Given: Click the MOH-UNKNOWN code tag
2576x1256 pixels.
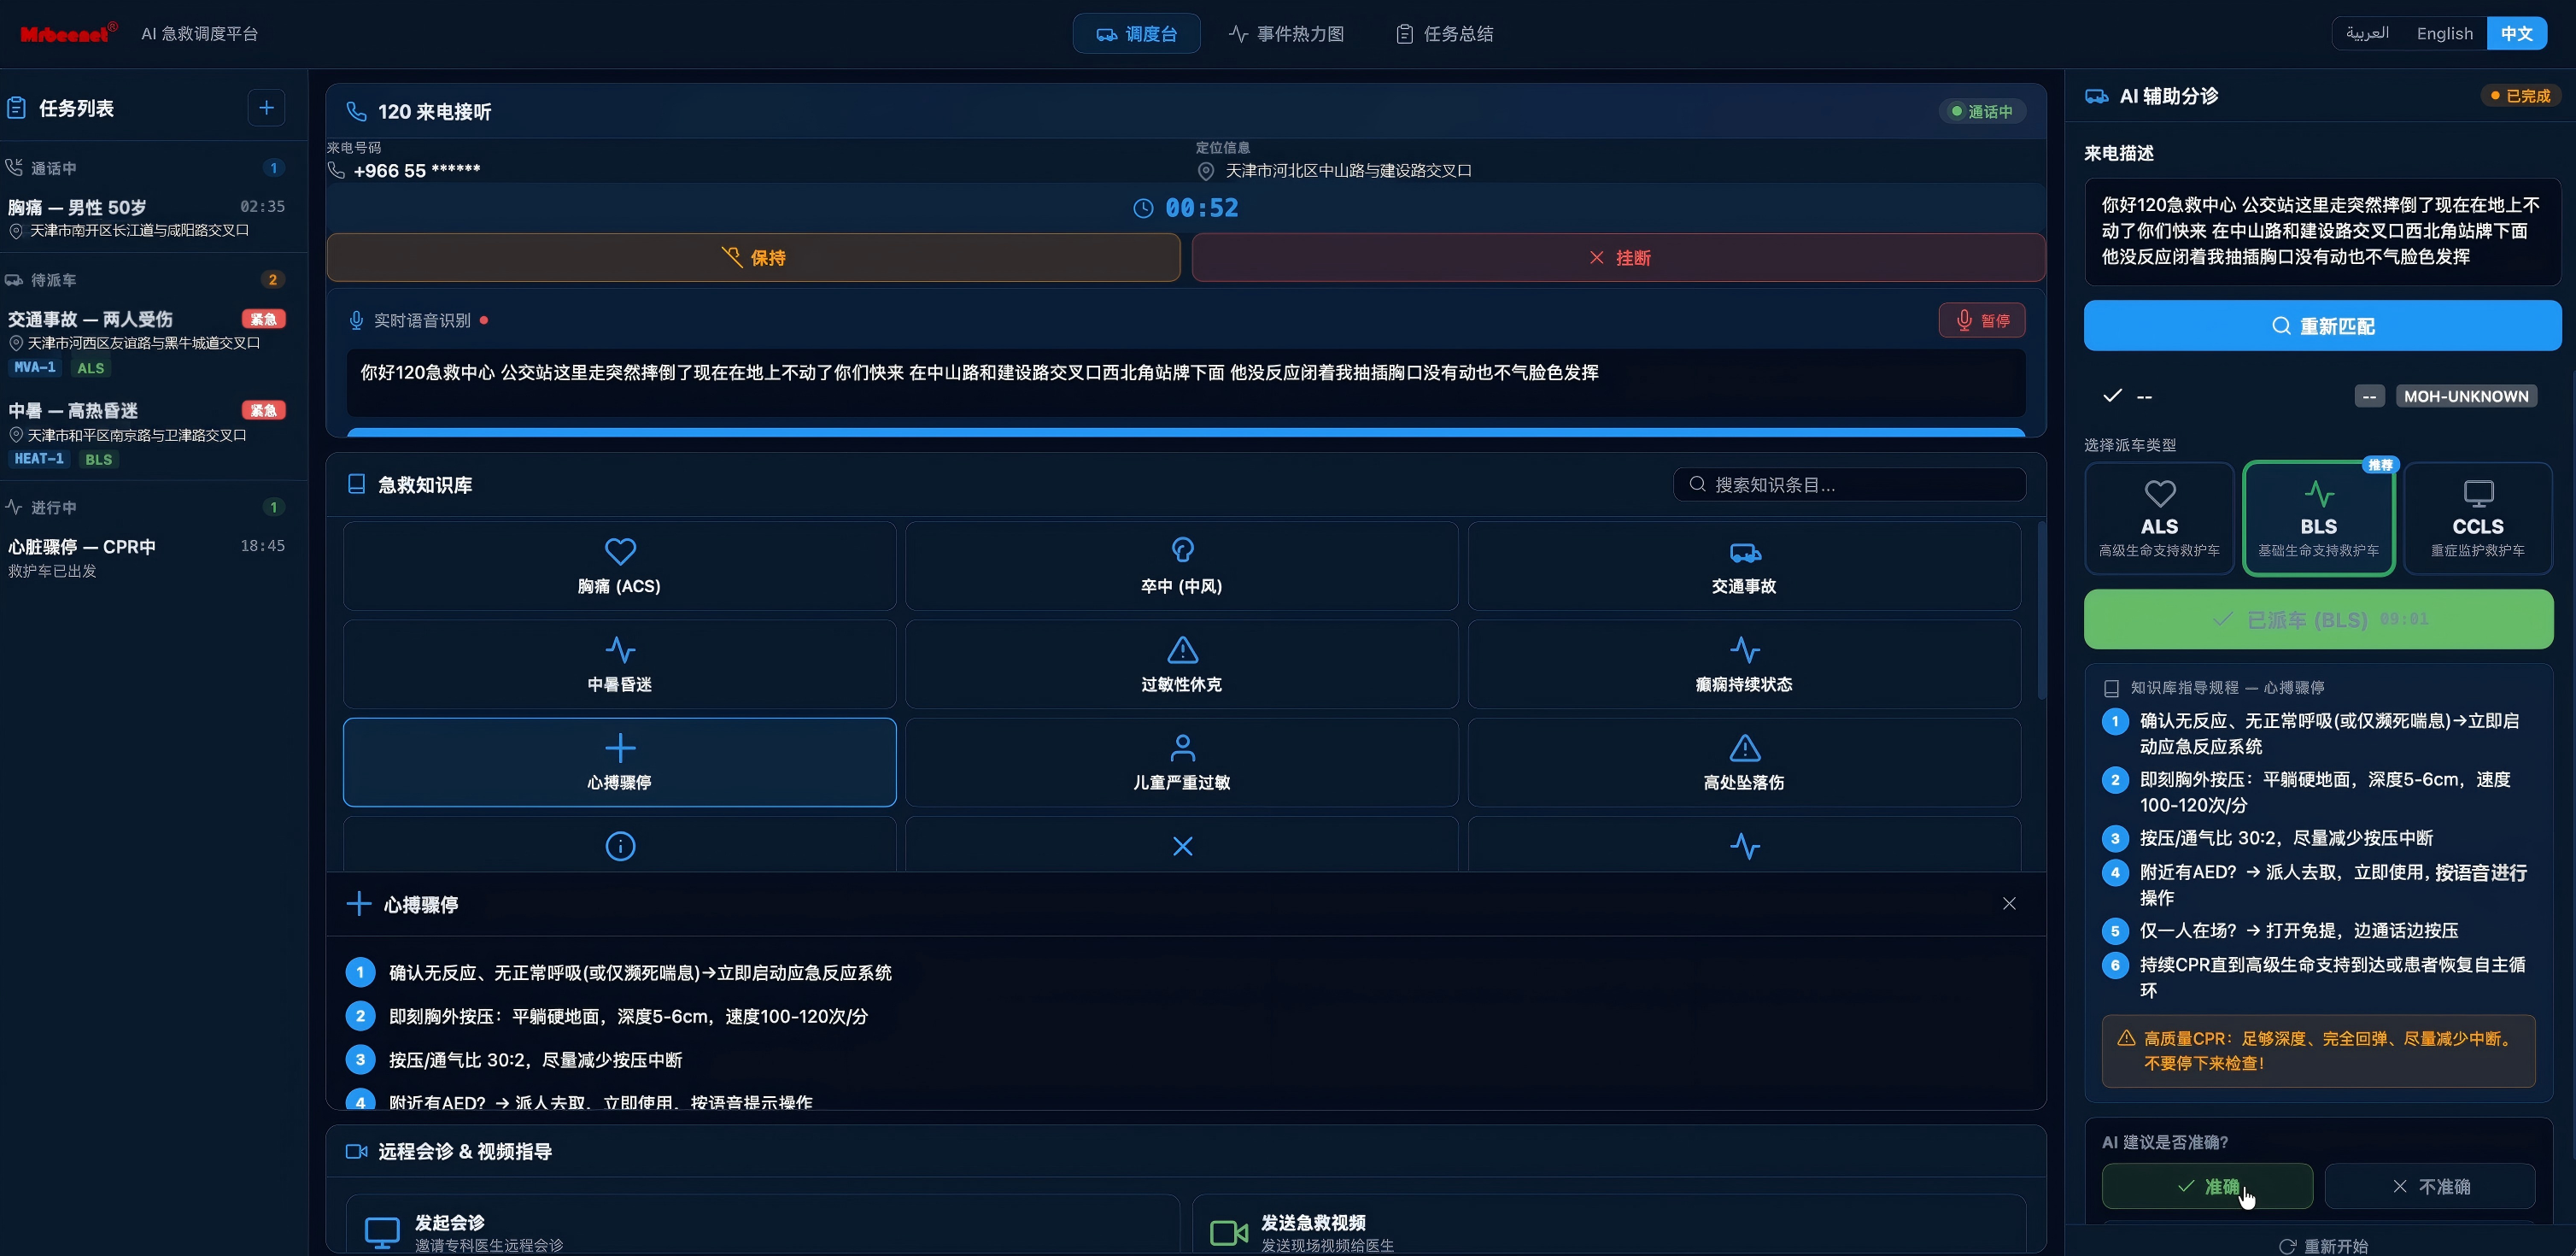Looking at the screenshot, I should tap(2466, 396).
